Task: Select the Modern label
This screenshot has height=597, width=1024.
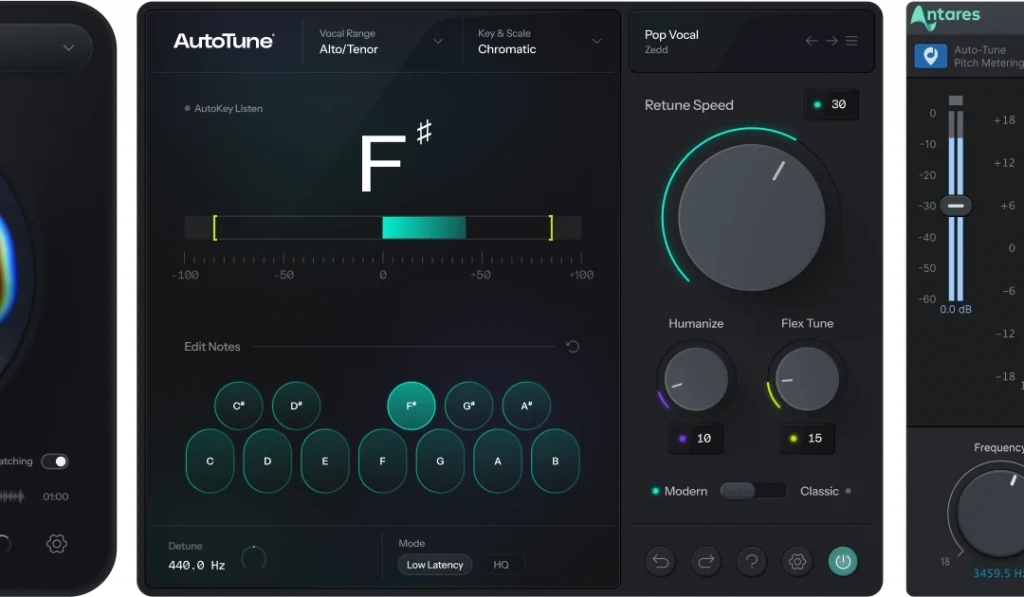Action: pos(686,491)
